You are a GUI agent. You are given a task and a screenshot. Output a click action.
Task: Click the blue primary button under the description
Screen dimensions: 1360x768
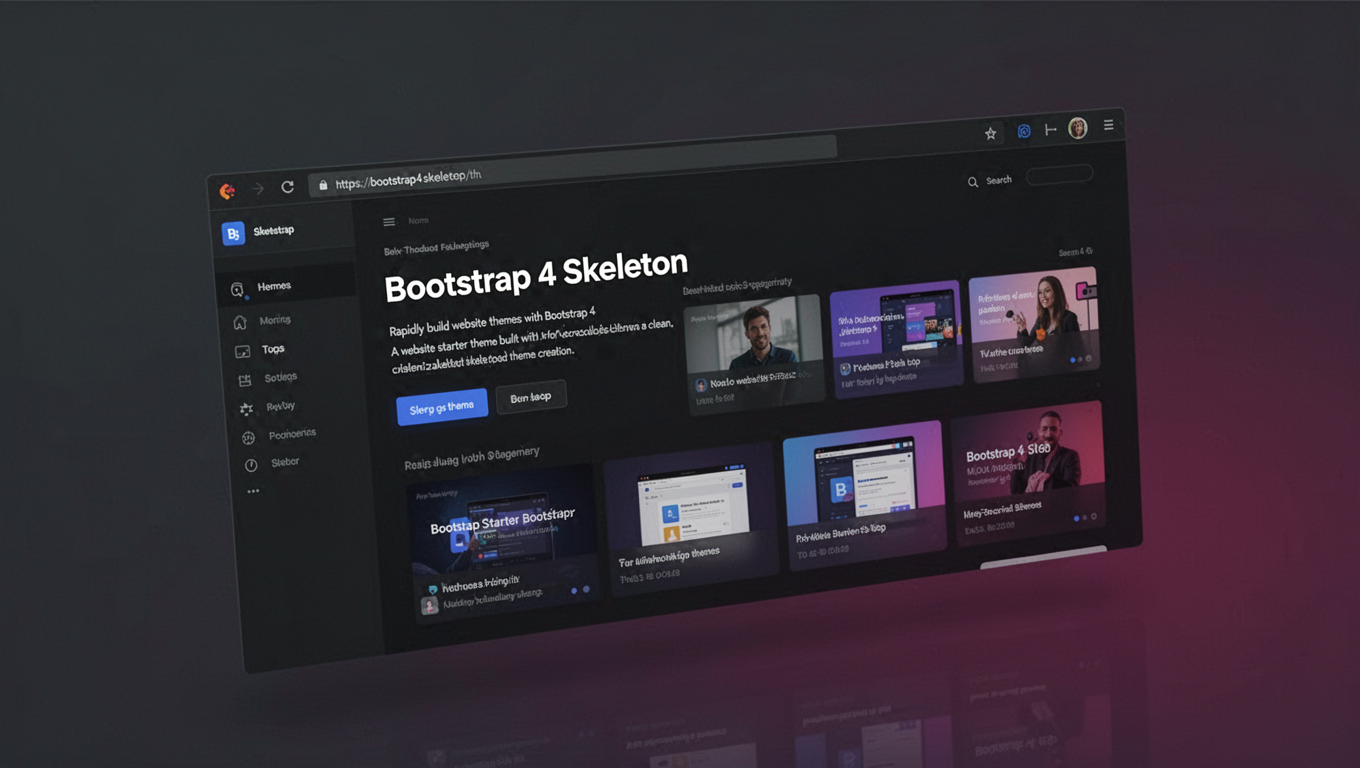[x=442, y=407]
